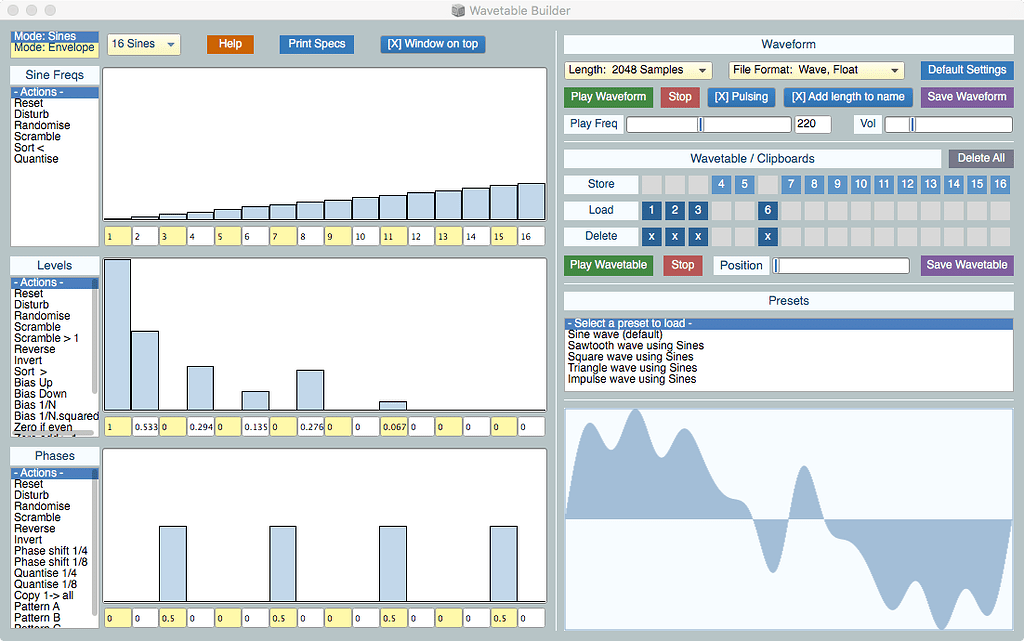Delete slot 6 clipboard via its x button
This screenshot has height=641, width=1024.
click(766, 236)
